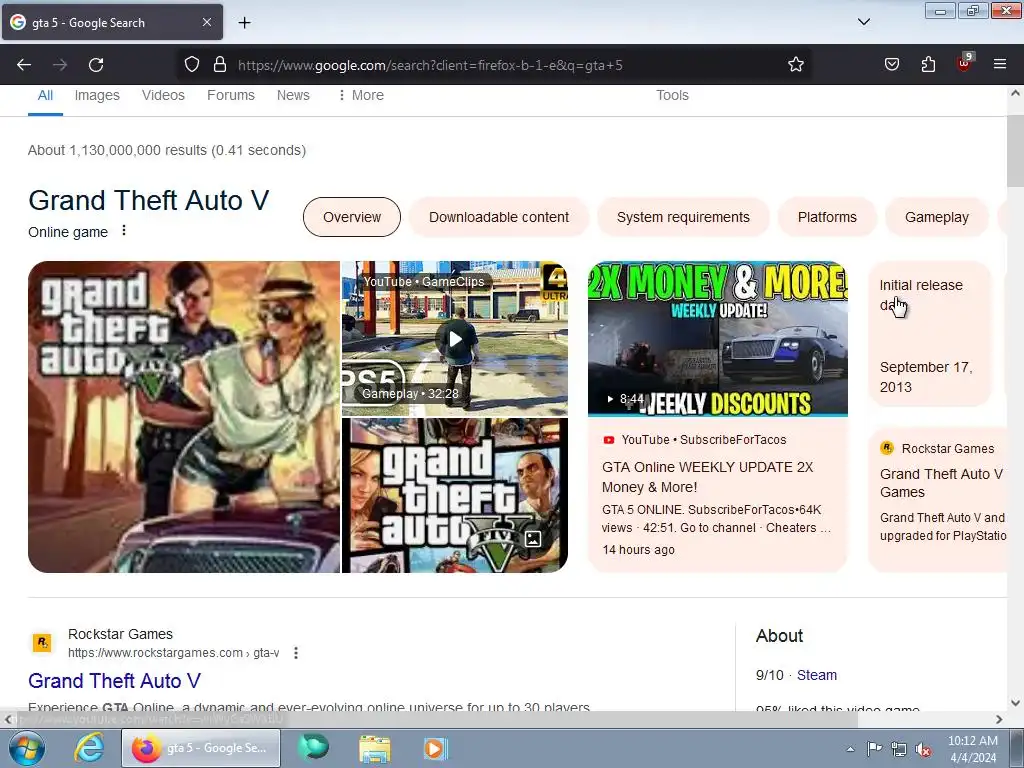The image size is (1024, 768).
Task: Open Windows Explorer folder in taskbar
Action: 374,748
